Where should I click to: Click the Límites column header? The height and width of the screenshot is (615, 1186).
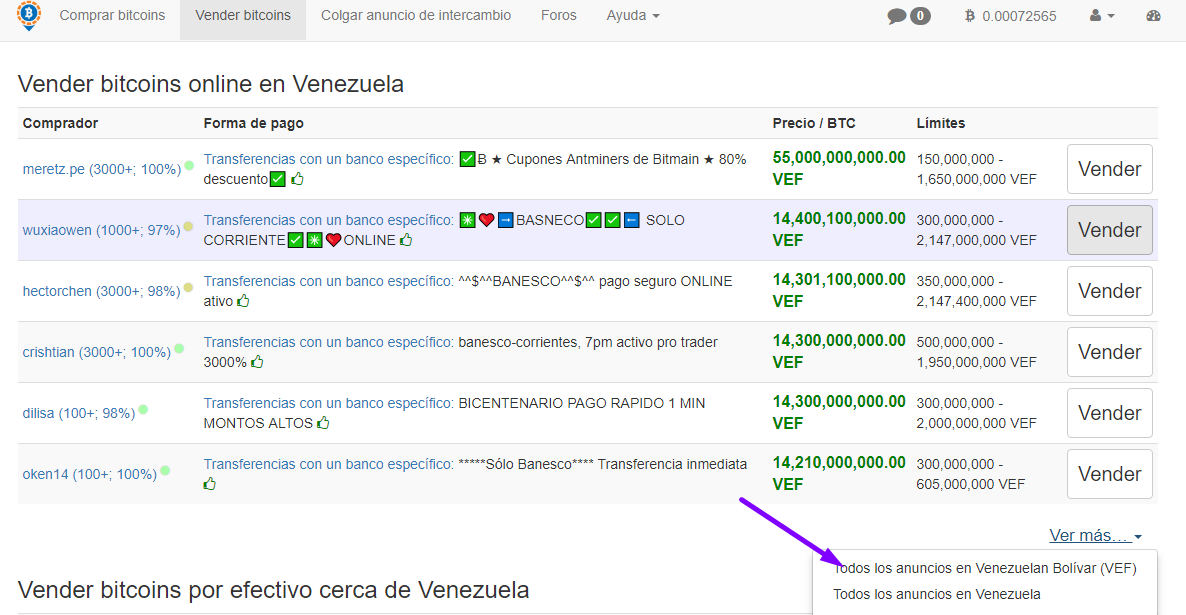[941, 123]
